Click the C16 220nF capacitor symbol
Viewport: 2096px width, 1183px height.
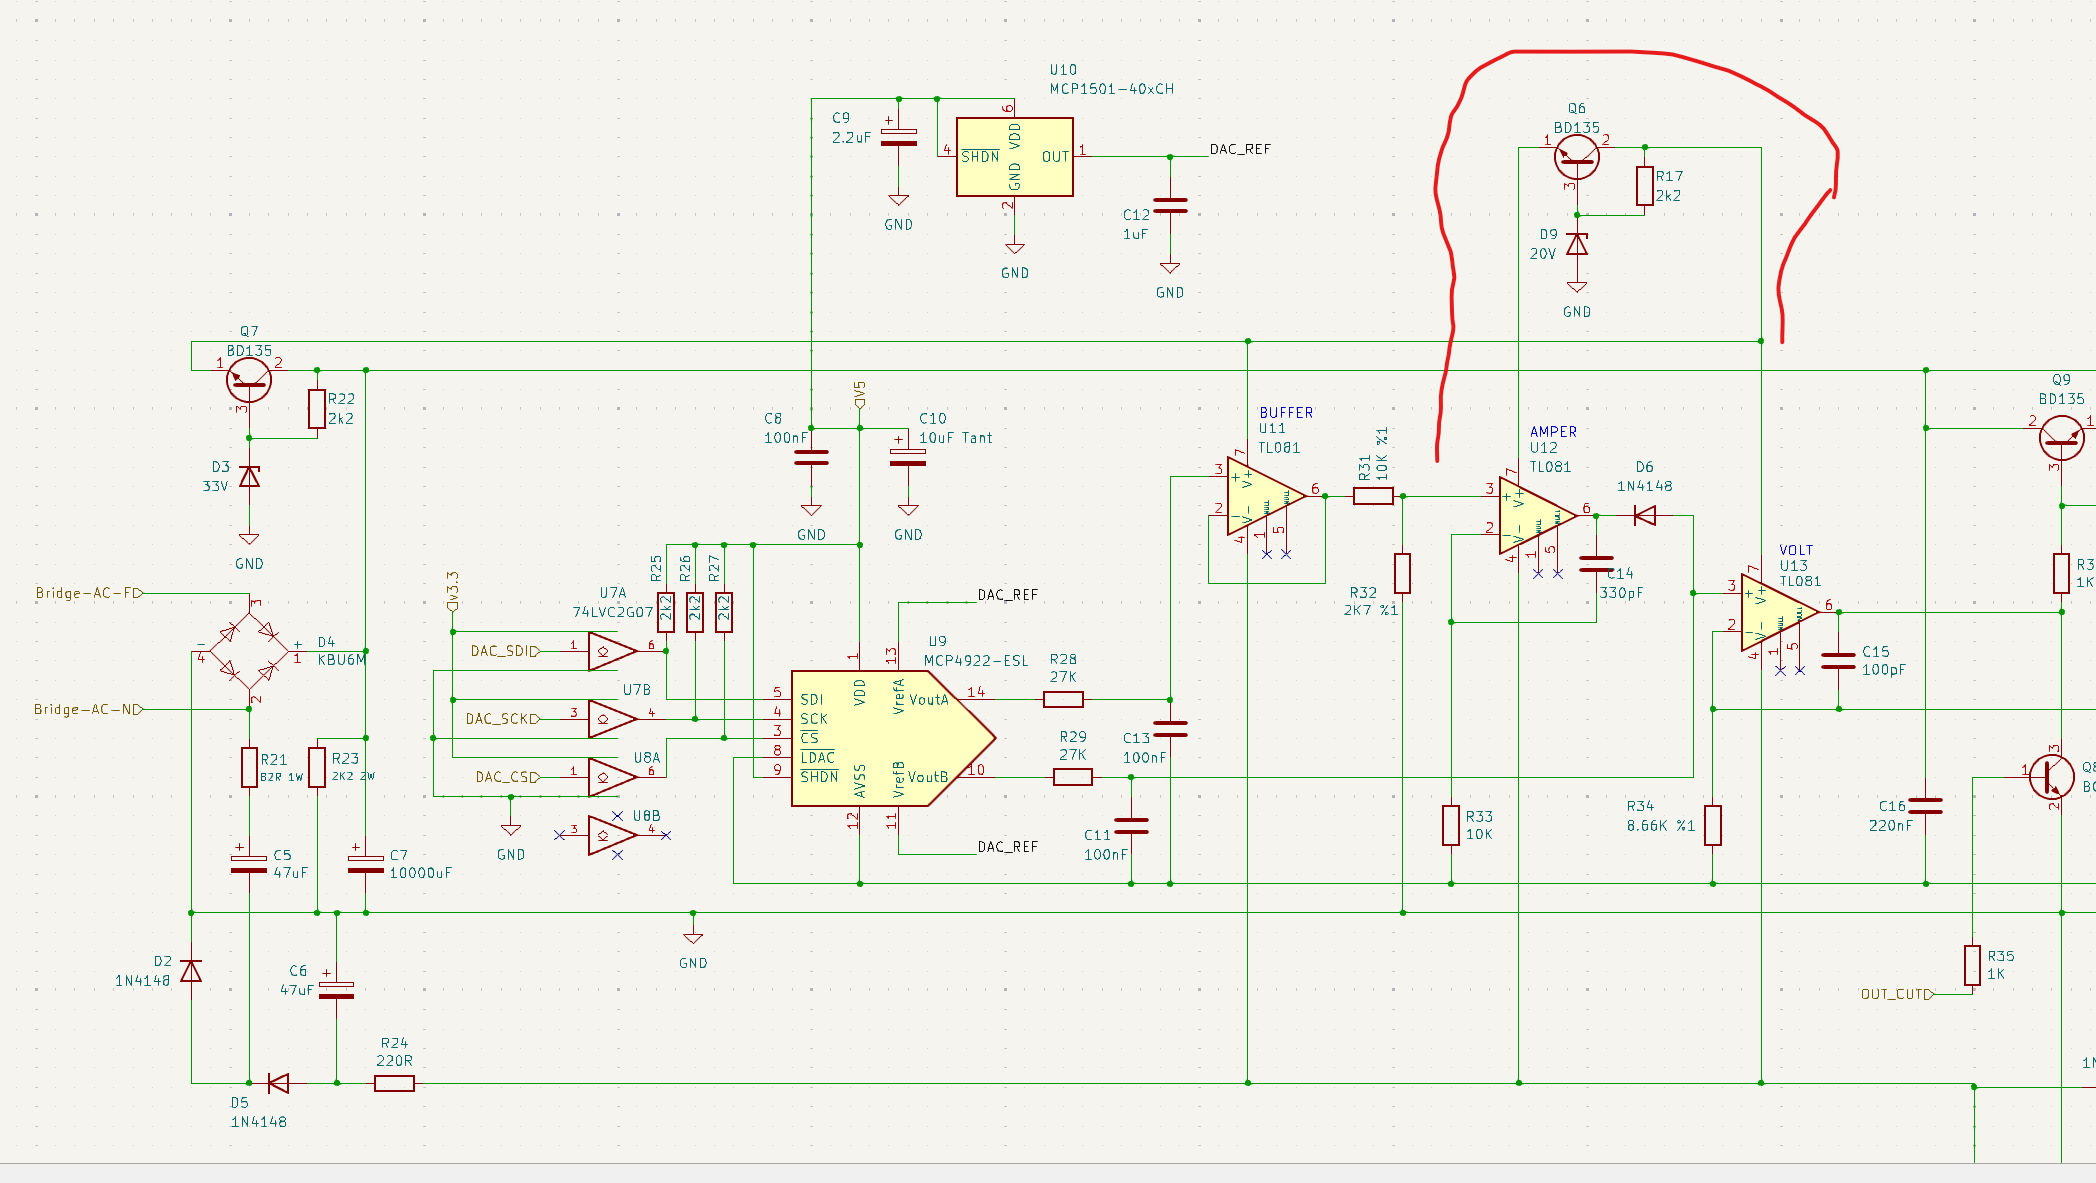(1926, 806)
